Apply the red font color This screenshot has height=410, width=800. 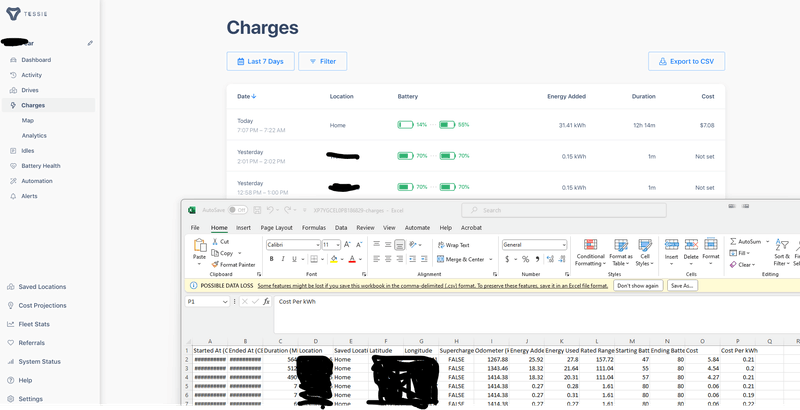point(352,260)
